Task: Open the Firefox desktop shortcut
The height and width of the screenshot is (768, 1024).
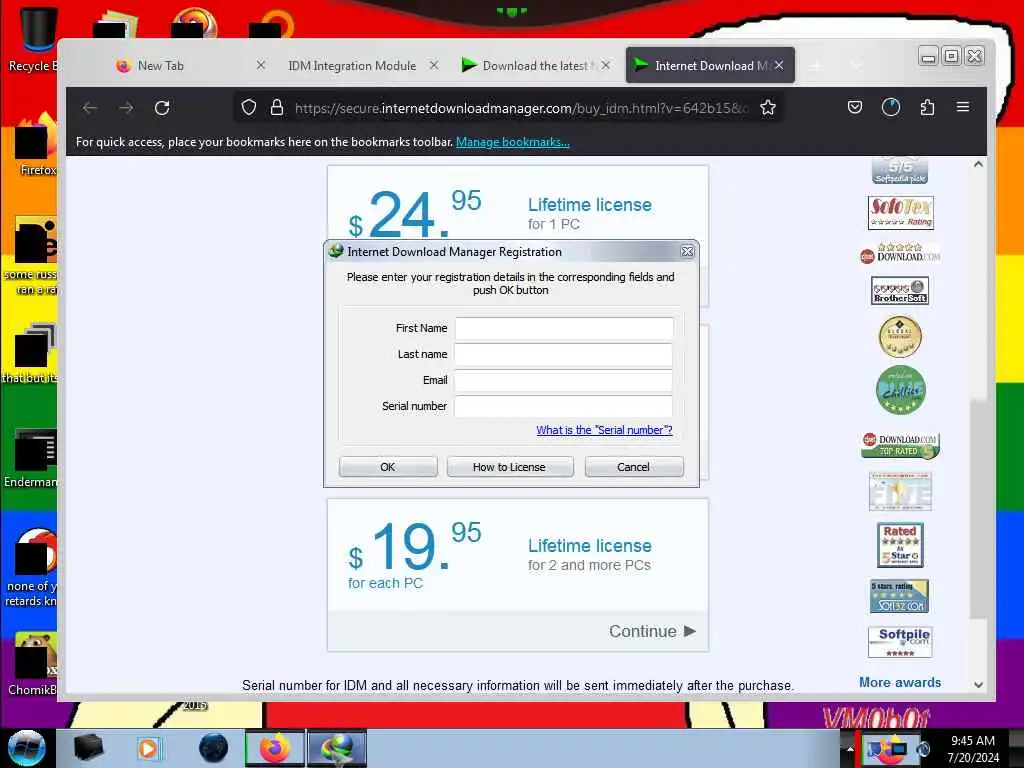Action: [x=34, y=145]
